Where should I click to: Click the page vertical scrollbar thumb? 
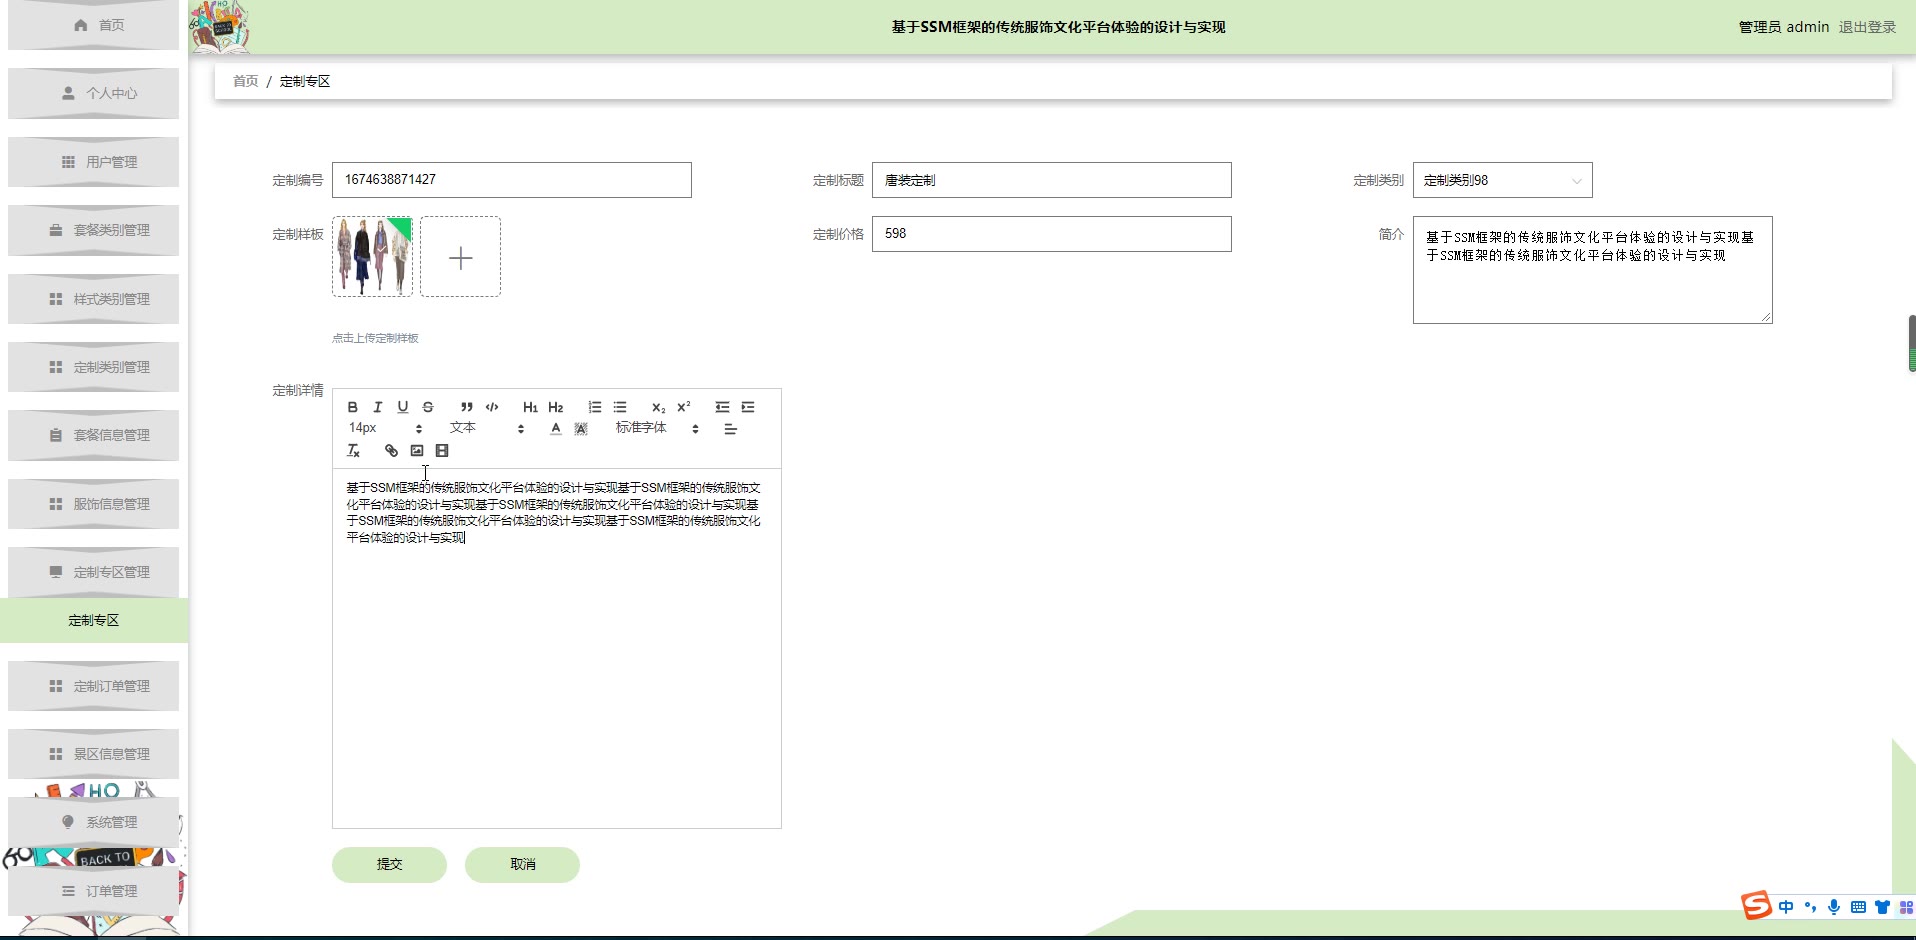(1911, 344)
